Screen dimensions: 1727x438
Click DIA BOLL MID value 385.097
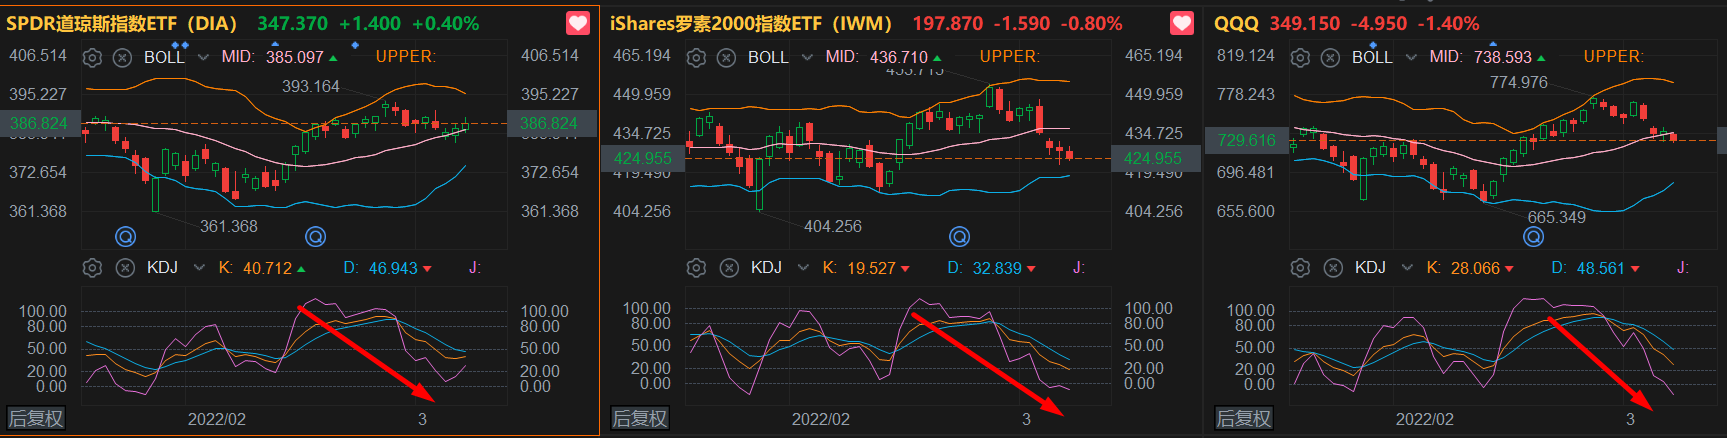pos(295,57)
